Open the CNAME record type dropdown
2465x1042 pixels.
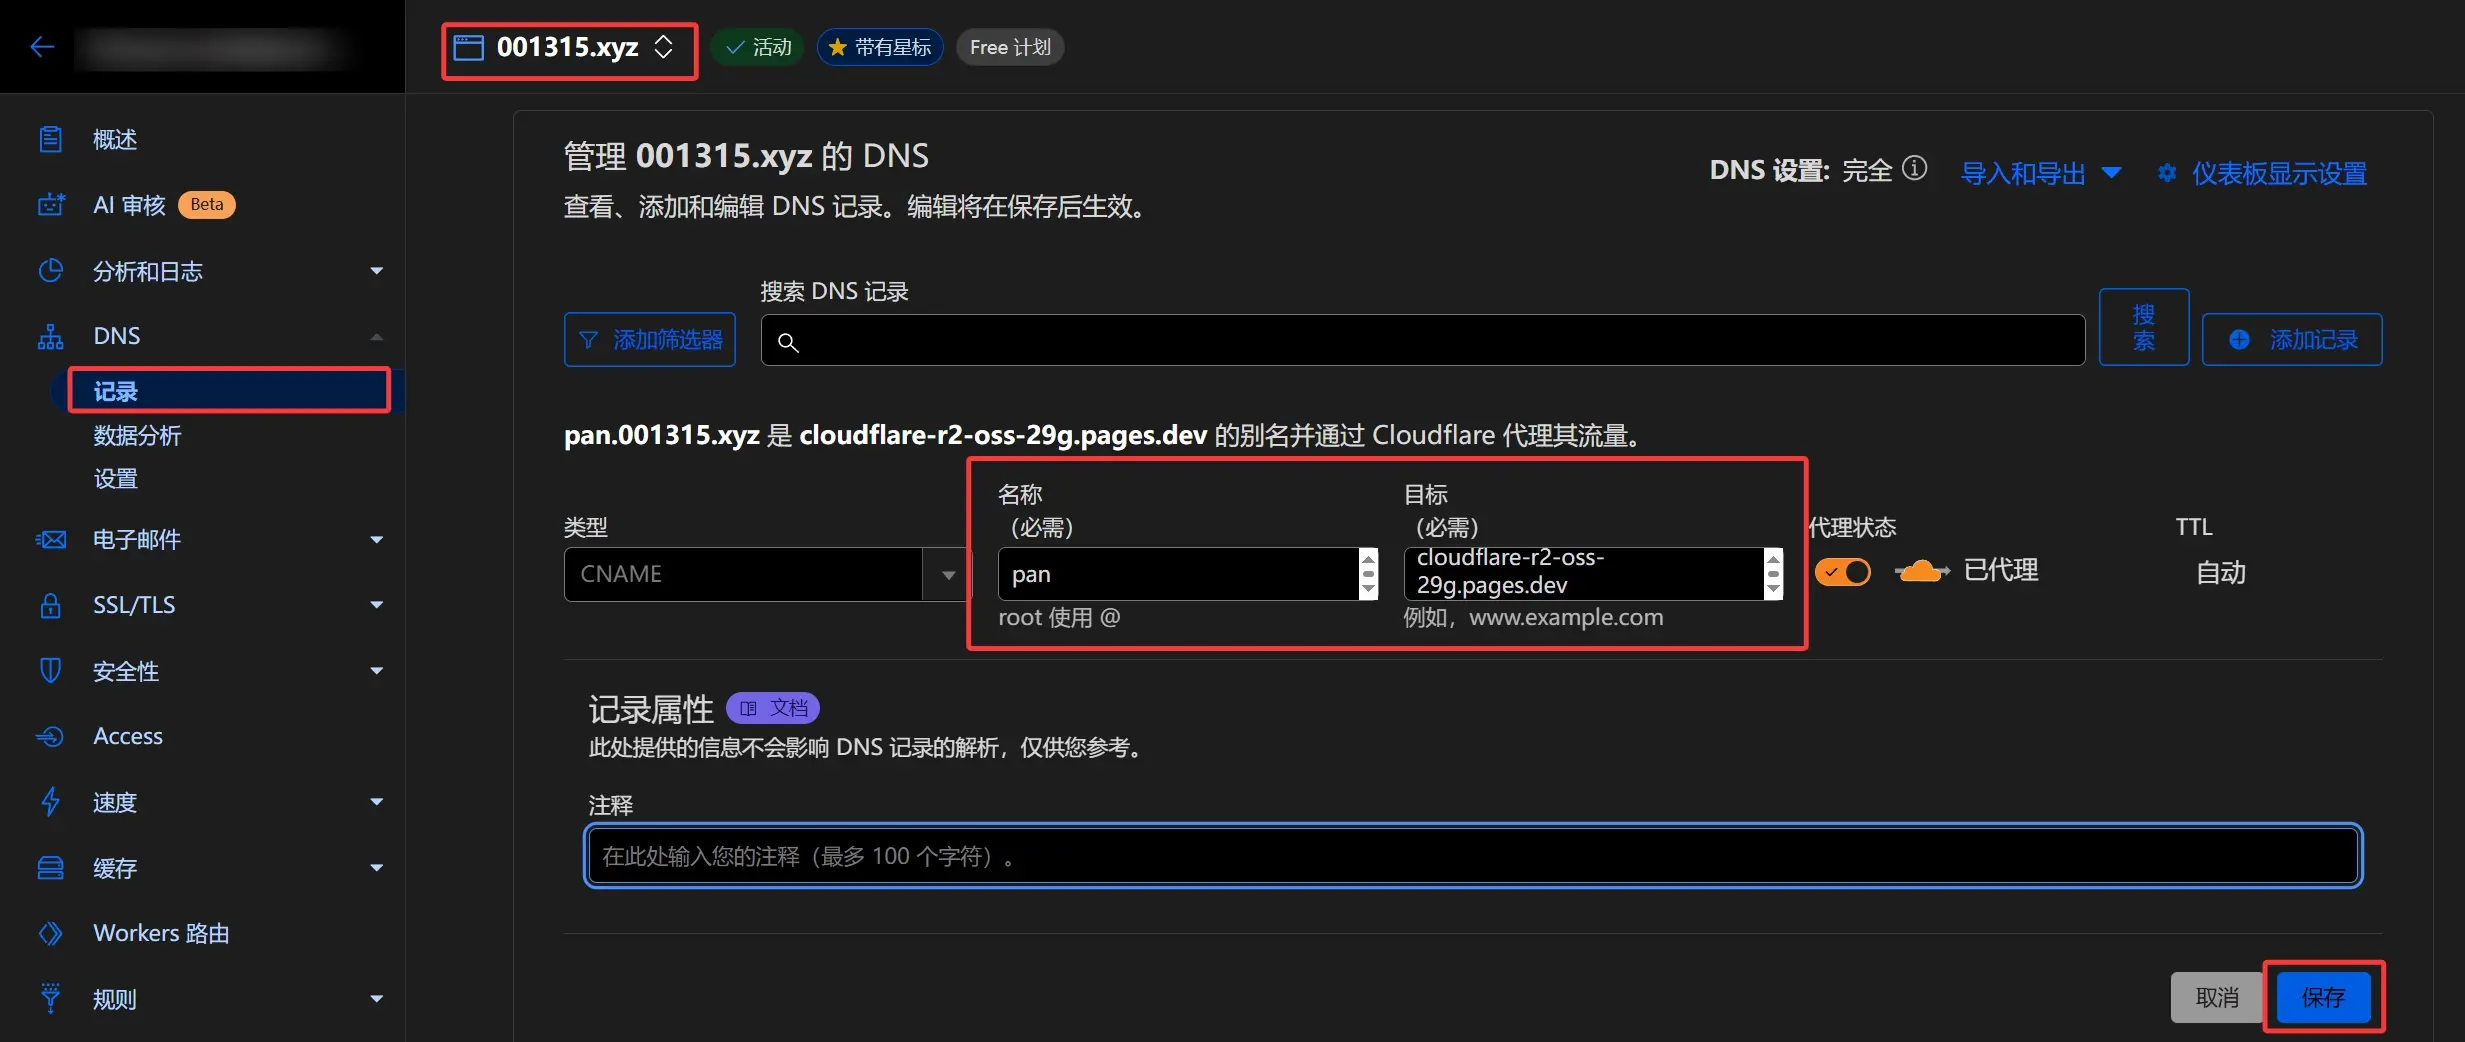[946, 574]
